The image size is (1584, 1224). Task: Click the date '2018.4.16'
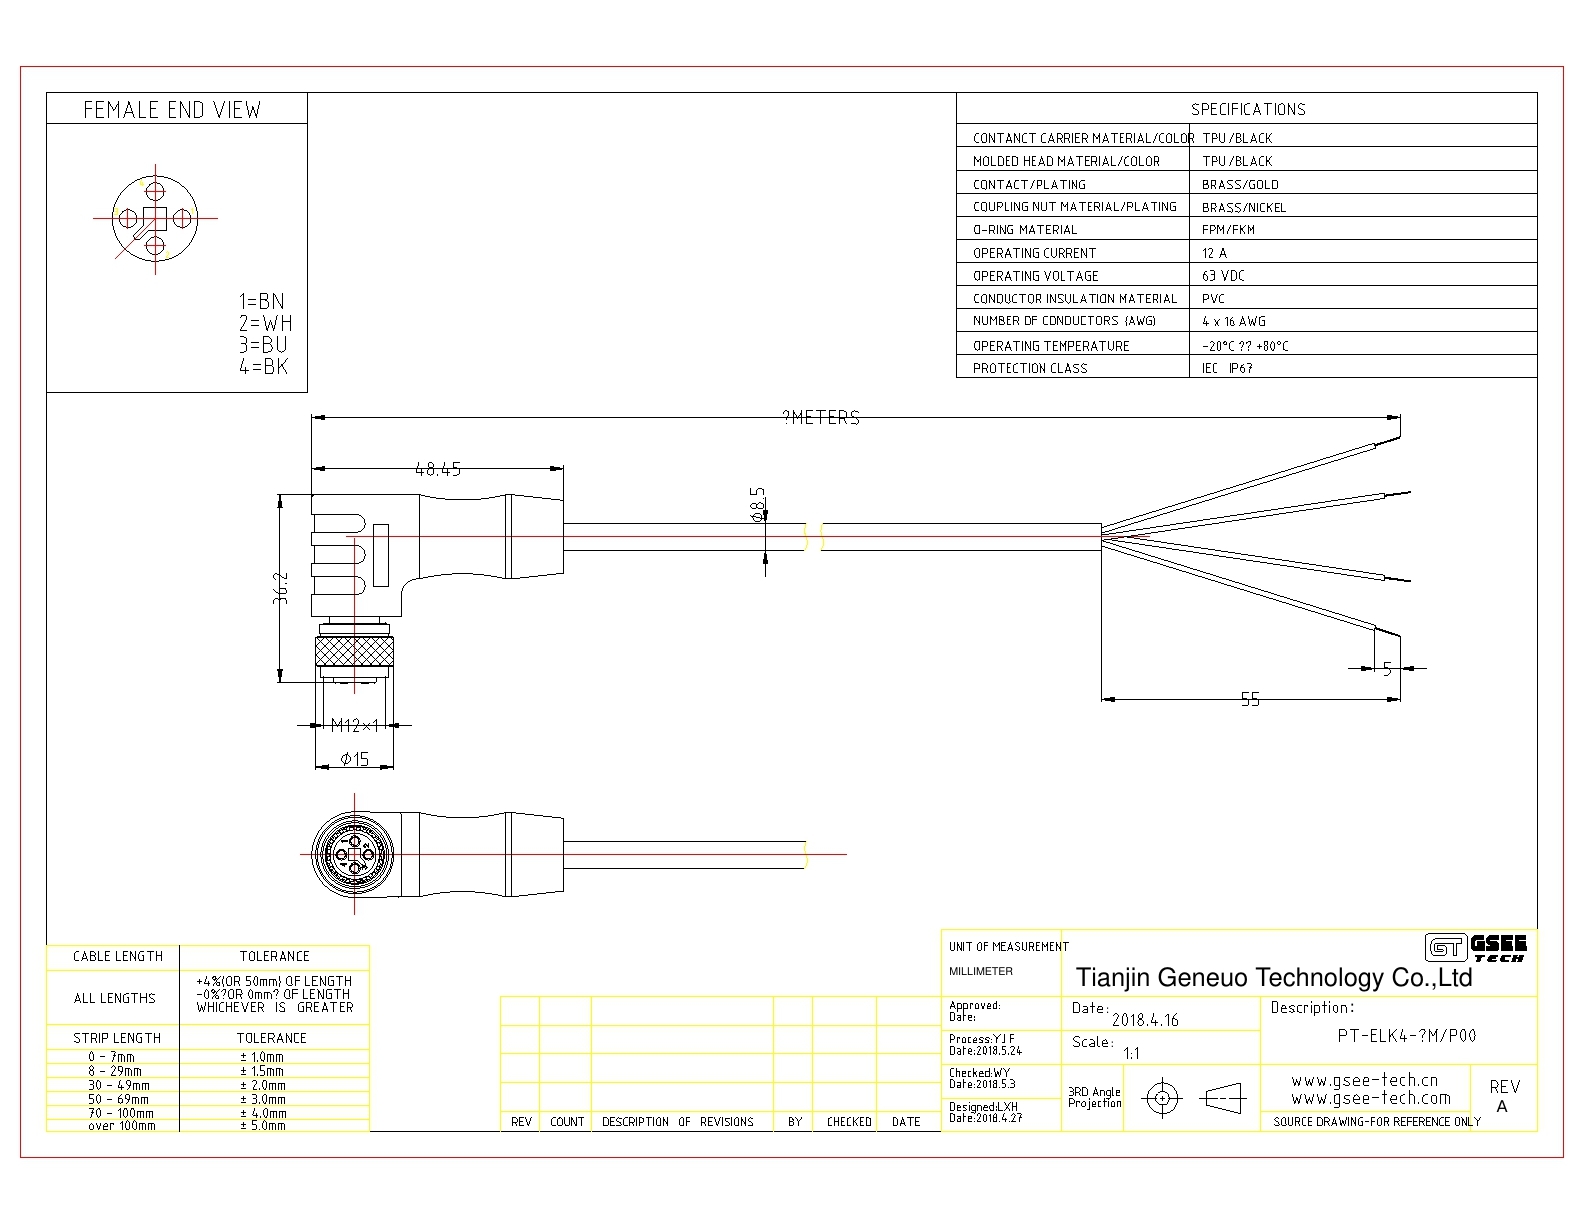tap(1146, 1020)
